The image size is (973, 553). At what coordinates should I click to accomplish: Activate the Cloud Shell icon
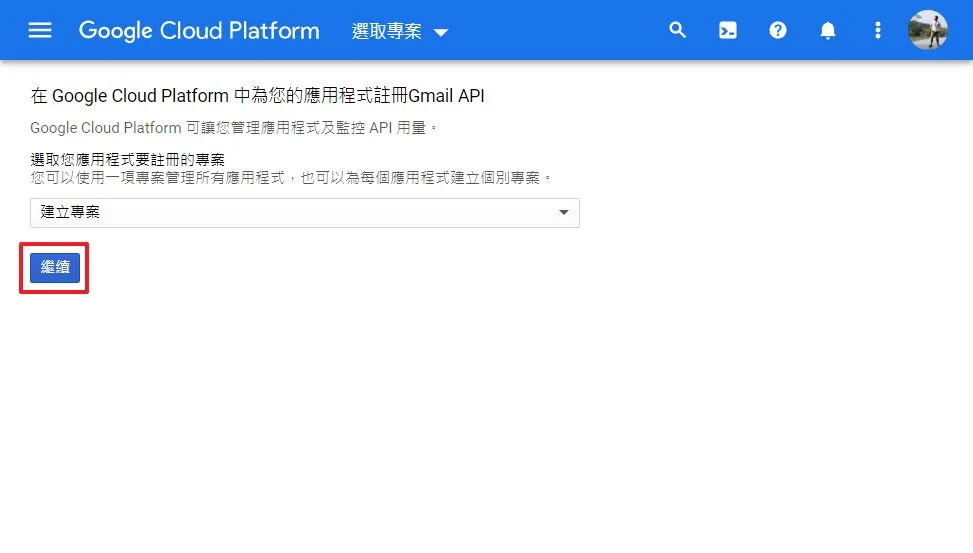point(727,30)
